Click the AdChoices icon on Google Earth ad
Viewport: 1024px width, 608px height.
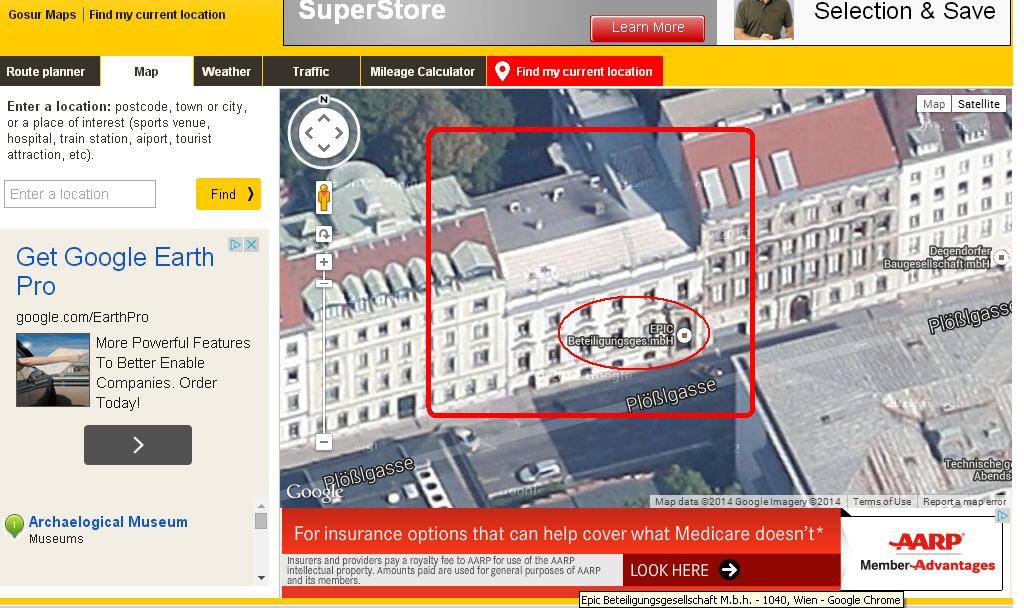coord(236,244)
